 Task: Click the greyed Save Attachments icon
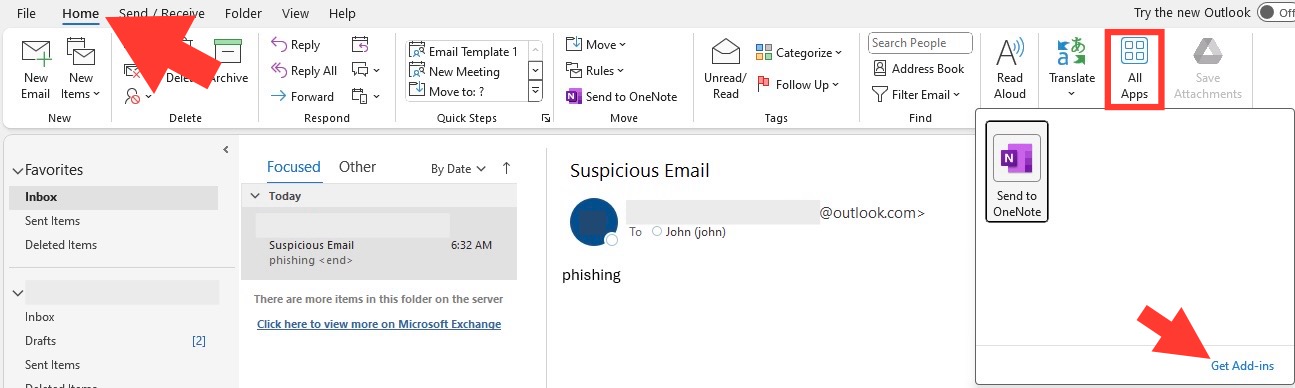pyautogui.click(x=1208, y=69)
